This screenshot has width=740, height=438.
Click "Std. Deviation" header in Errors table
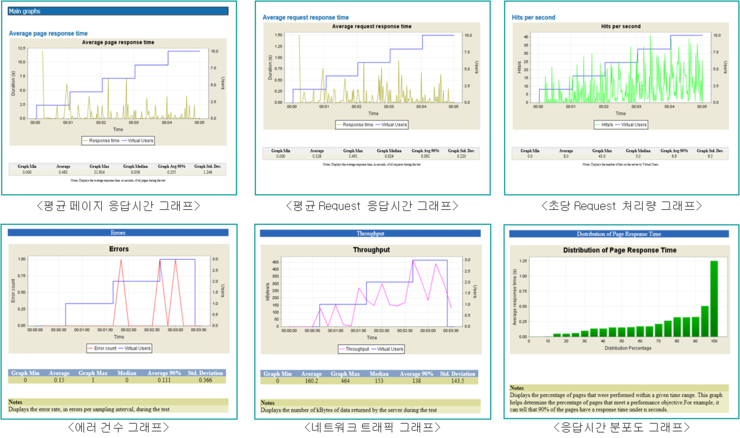pos(205,373)
